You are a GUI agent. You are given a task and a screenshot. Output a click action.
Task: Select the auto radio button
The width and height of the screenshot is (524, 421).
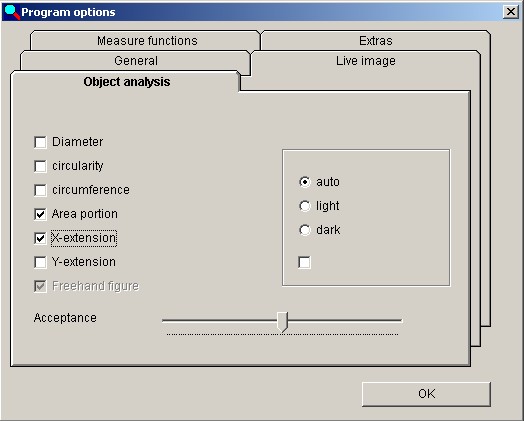(x=305, y=182)
